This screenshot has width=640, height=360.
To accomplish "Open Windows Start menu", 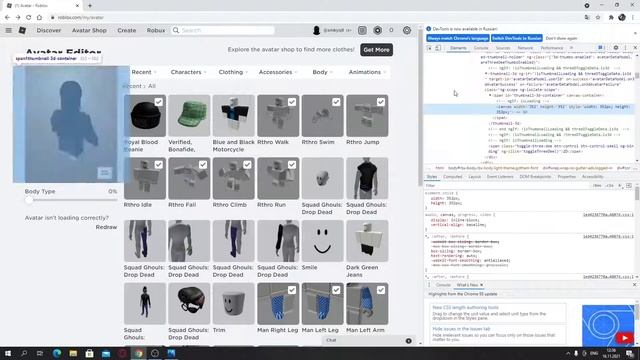I will pyautogui.click(x=8, y=353).
